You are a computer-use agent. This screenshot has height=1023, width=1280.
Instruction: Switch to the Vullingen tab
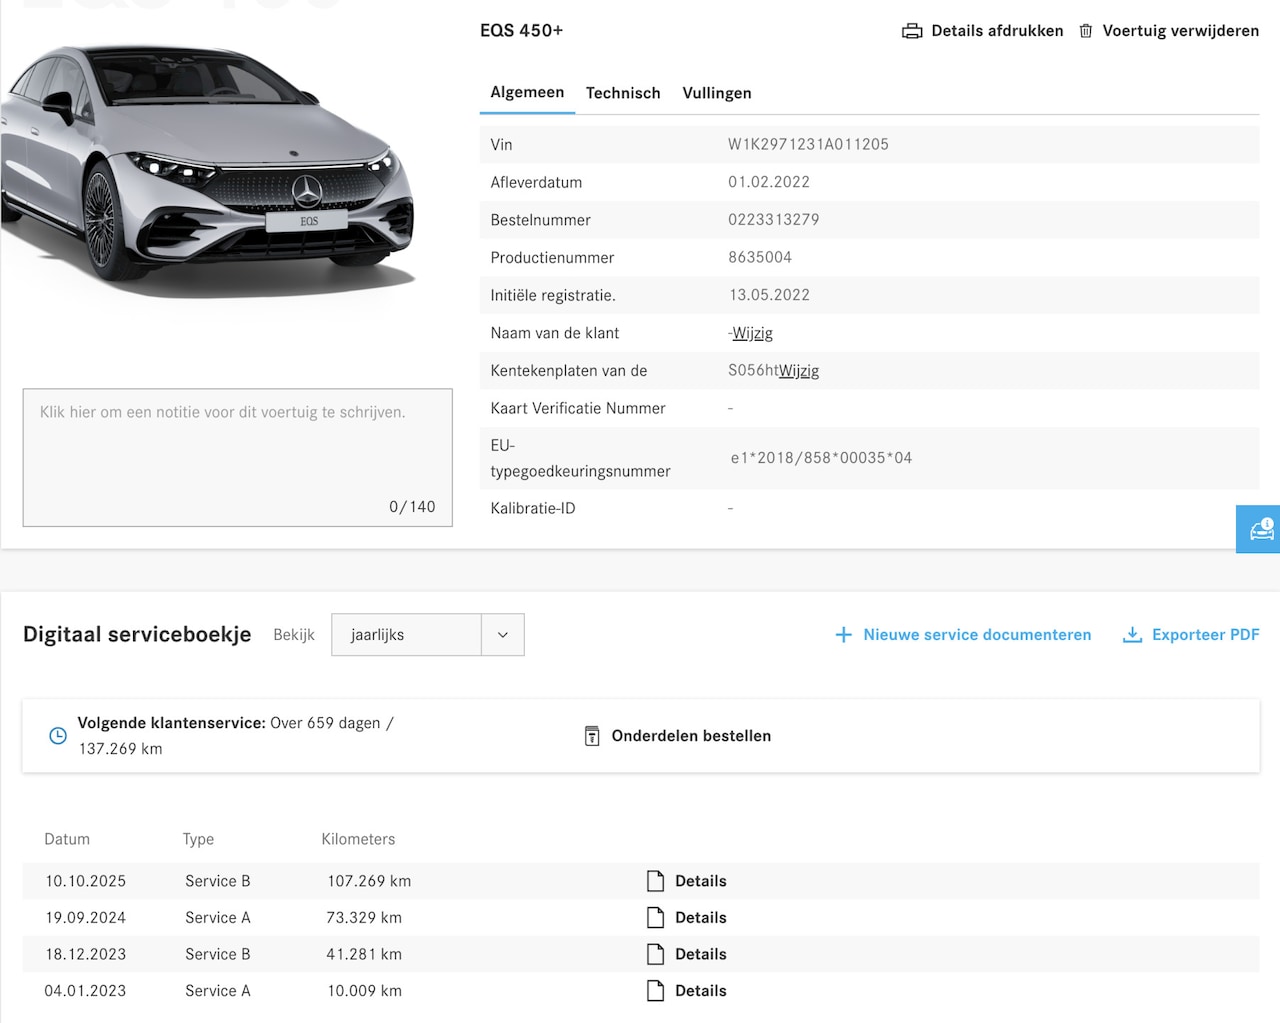click(x=716, y=93)
